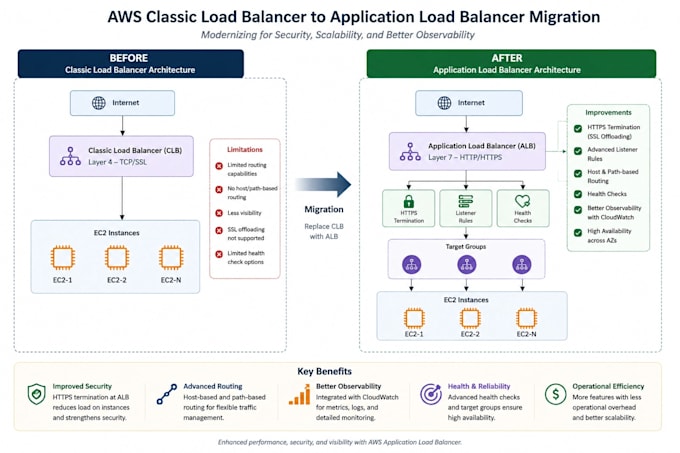The width and height of the screenshot is (680, 453).
Task: Toggle the High Availability across AZs checkmark
Action: [x=578, y=233]
